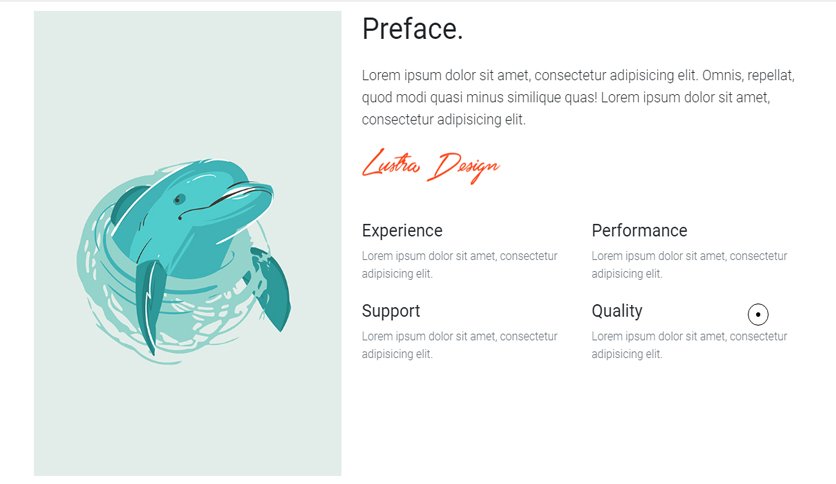836x484 pixels.
Task: Click the dolphin's right flipper
Action: [x=271, y=289]
